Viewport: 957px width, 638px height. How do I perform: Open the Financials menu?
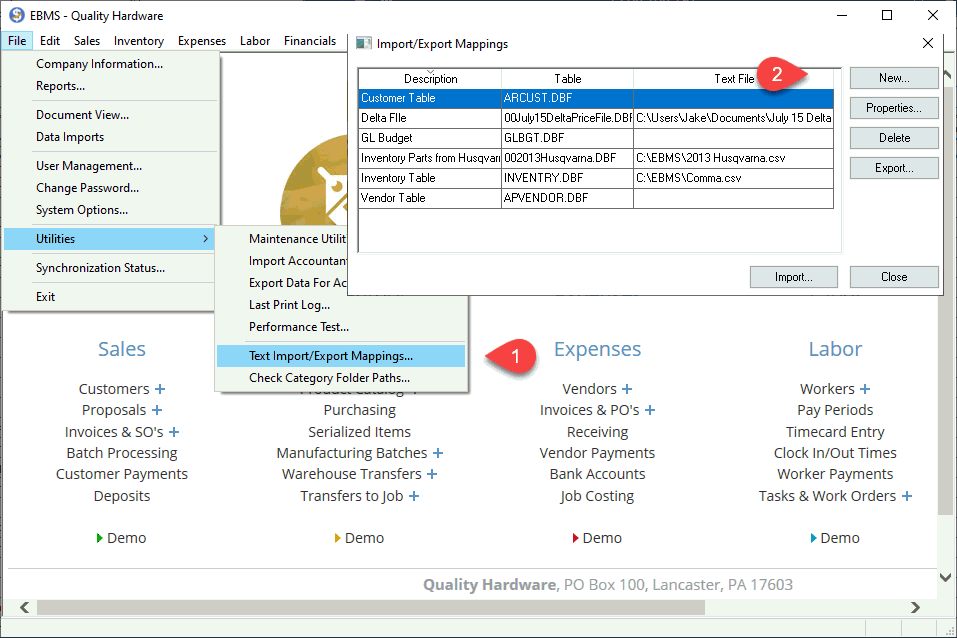coord(310,41)
